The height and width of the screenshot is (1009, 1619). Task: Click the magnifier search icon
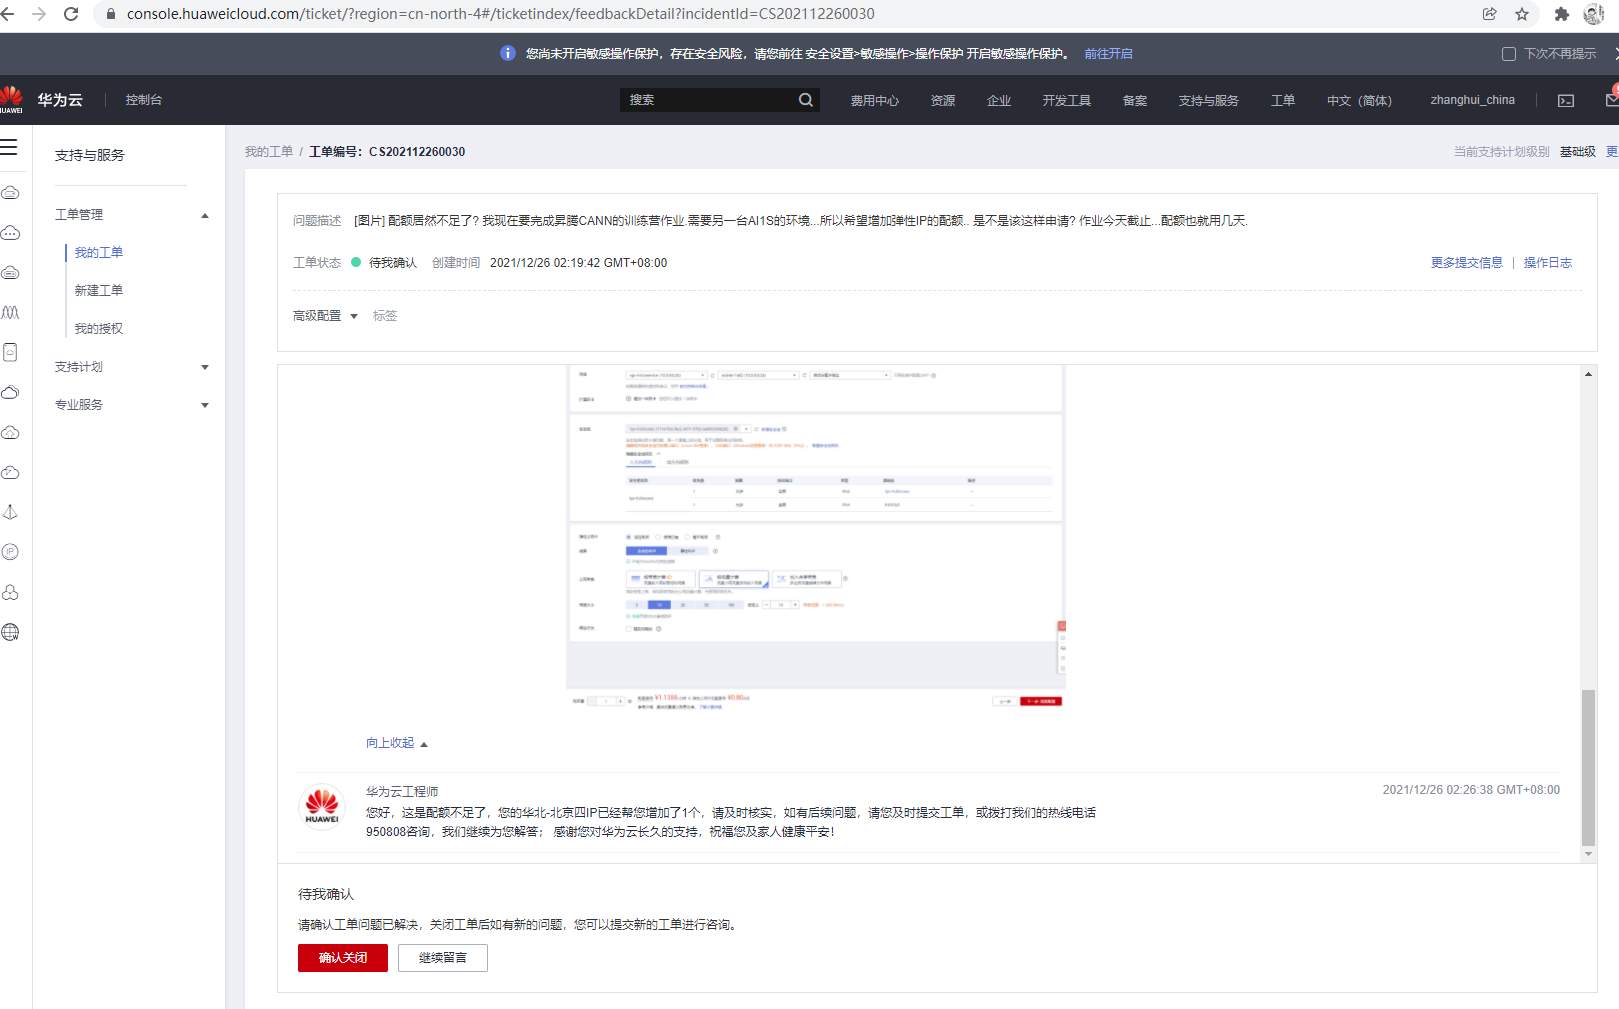point(806,100)
